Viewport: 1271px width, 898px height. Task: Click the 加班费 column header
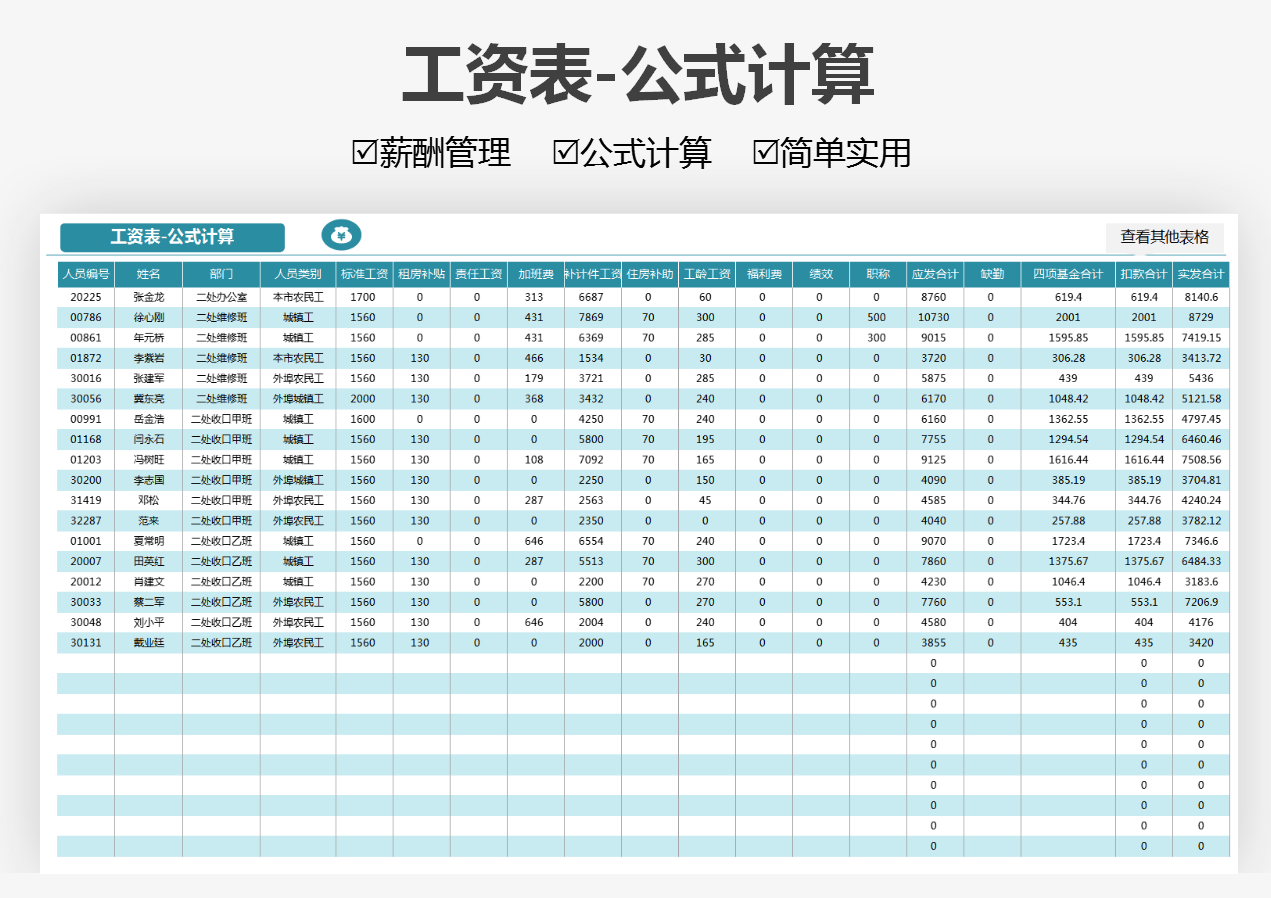click(x=535, y=273)
